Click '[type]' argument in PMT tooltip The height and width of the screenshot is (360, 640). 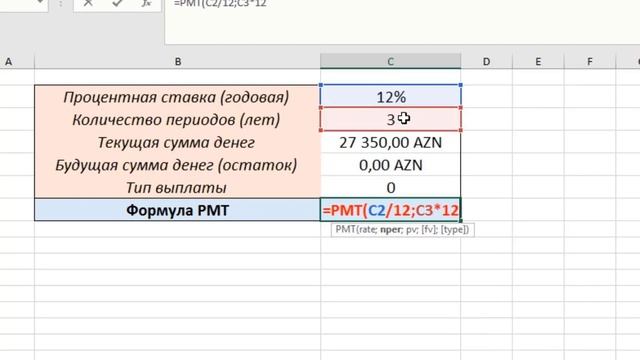454,229
